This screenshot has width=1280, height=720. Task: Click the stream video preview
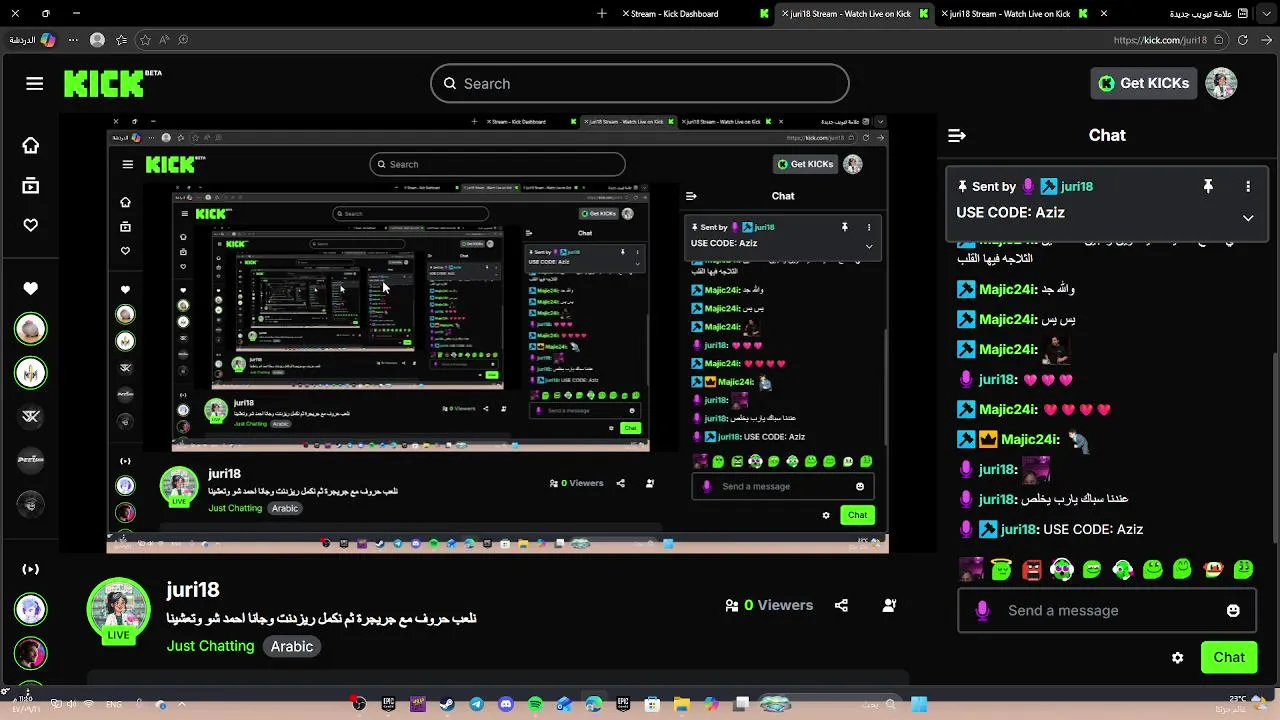(497, 333)
